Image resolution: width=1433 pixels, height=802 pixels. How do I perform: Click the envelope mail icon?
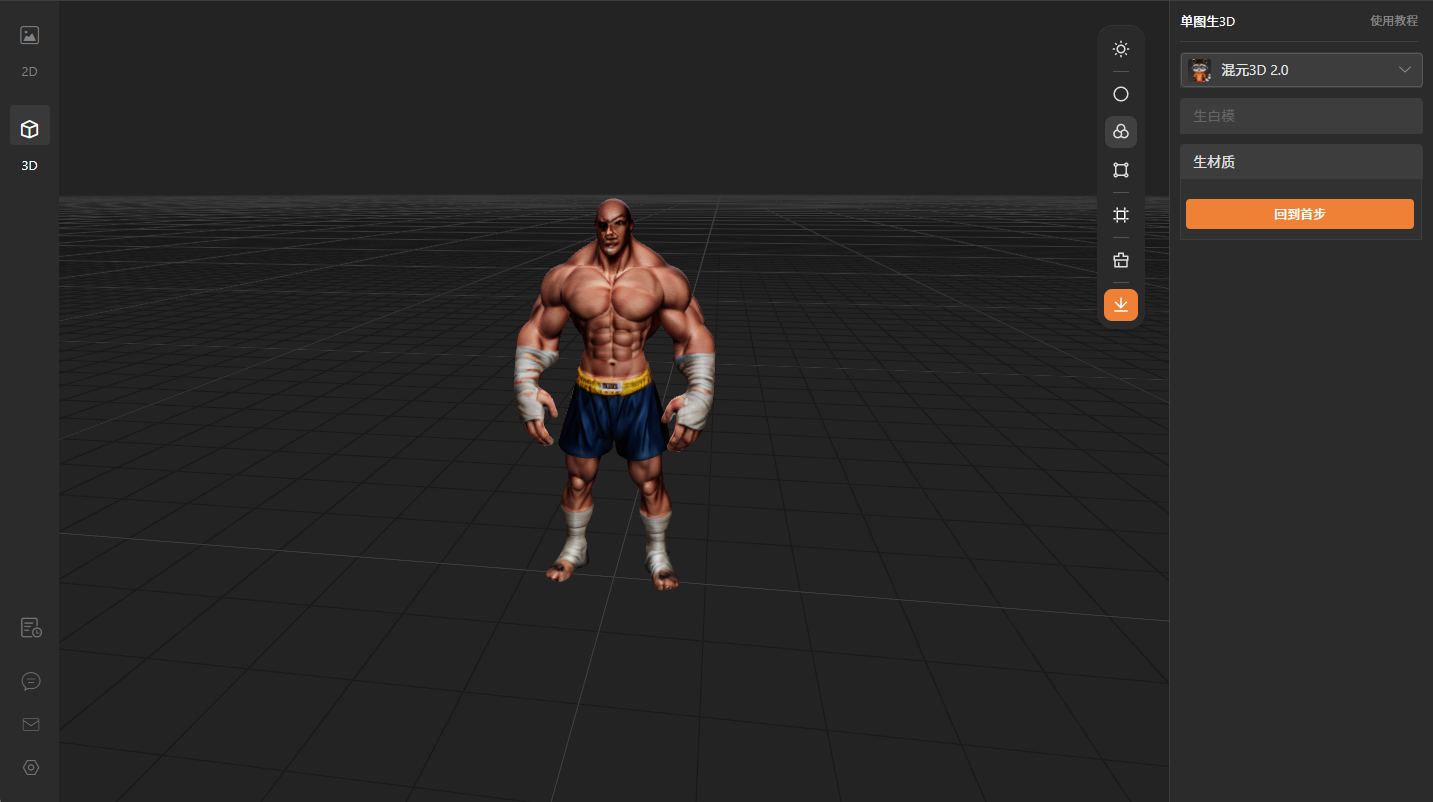point(31,724)
